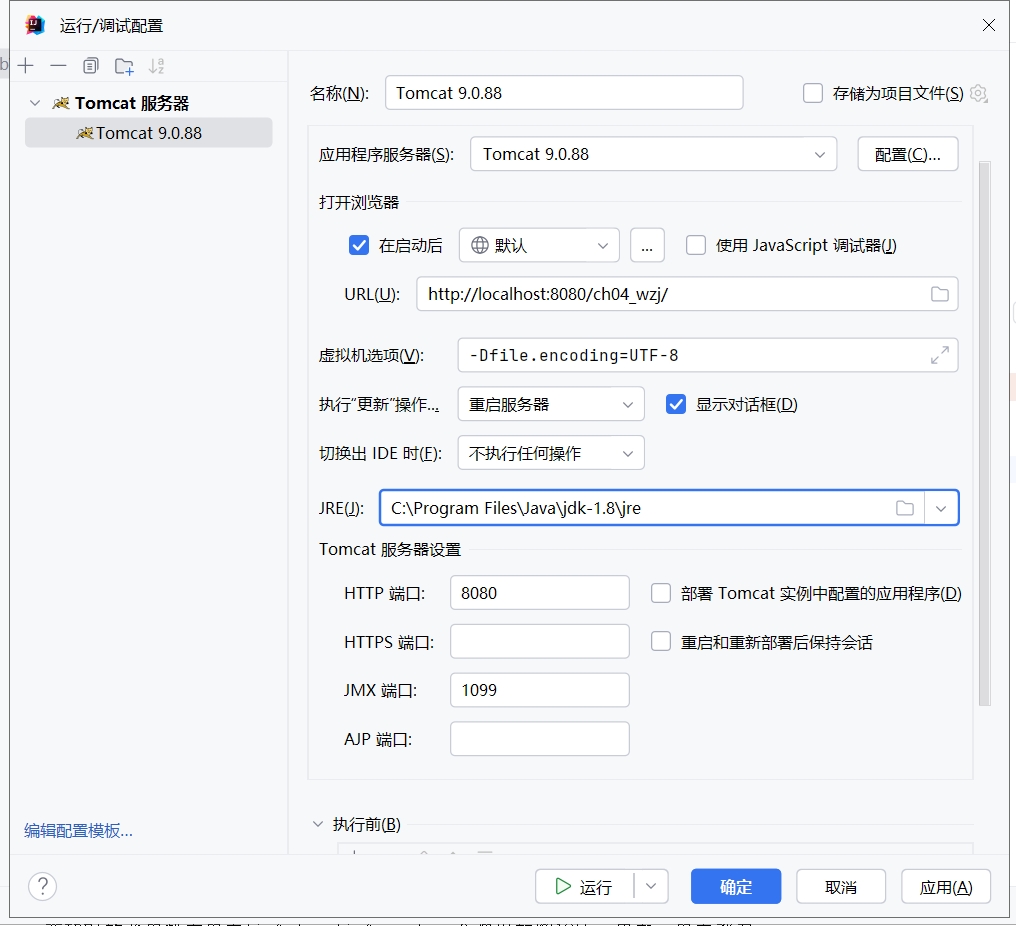The image size is (1016, 926).
Task: Uncheck the 在启动后 checkbox
Action: [x=359, y=245]
